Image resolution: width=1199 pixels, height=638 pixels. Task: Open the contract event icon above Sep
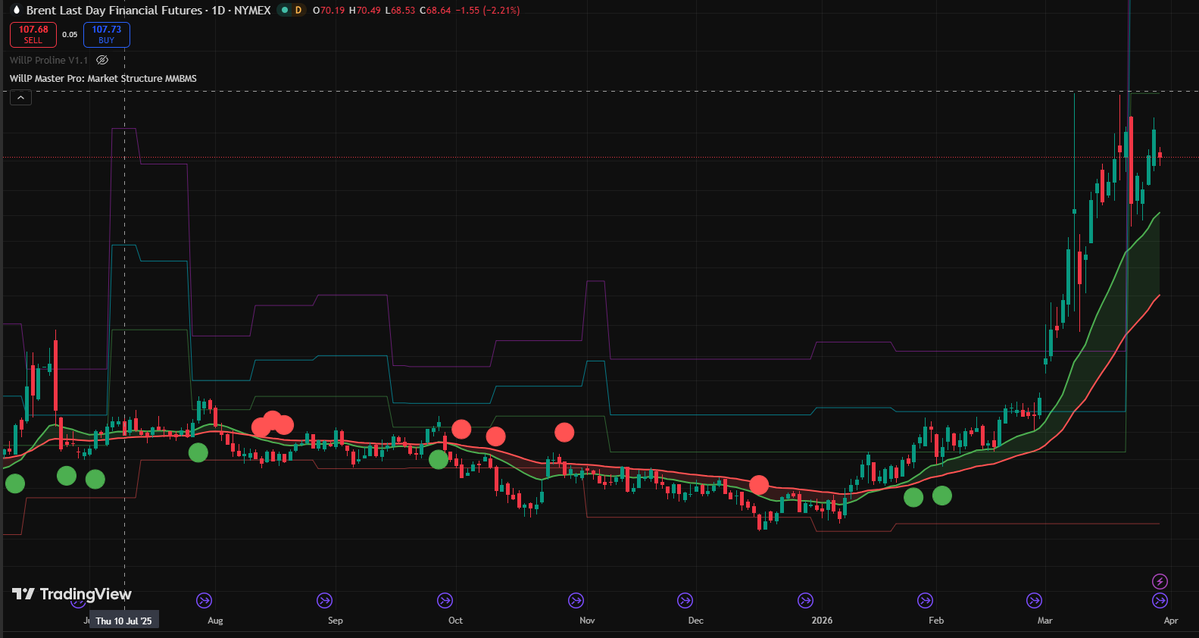324,601
